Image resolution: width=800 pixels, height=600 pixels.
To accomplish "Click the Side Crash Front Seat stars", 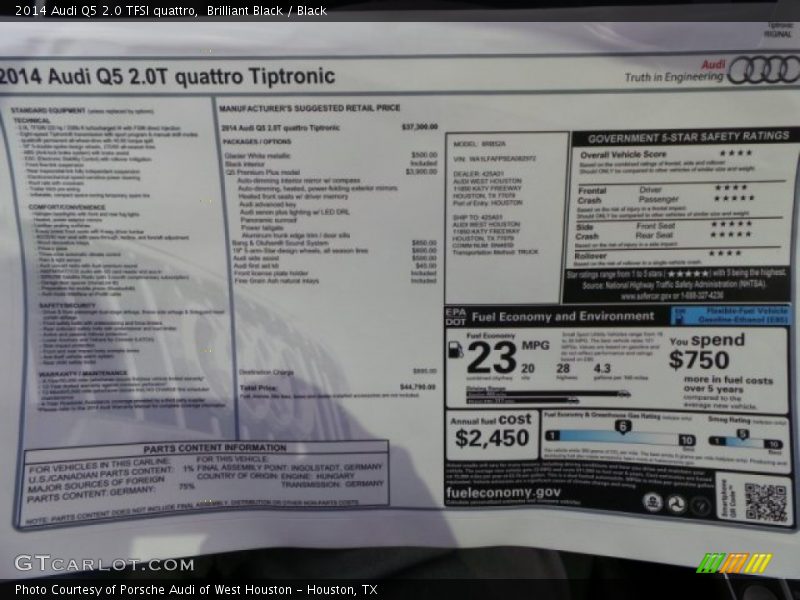I will [x=732, y=224].
